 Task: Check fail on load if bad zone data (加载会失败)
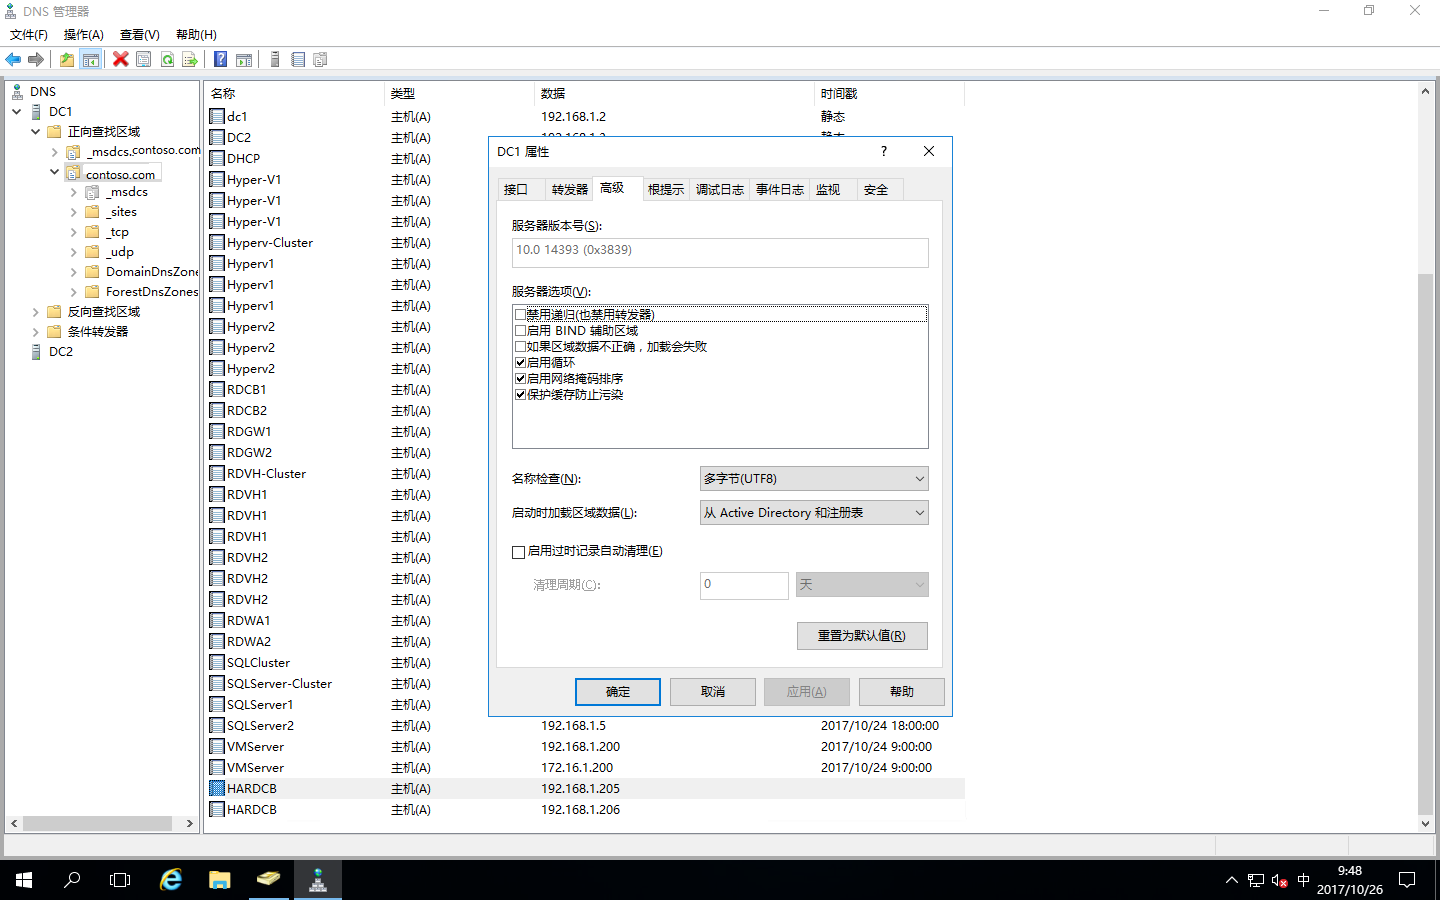(x=520, y=347)
